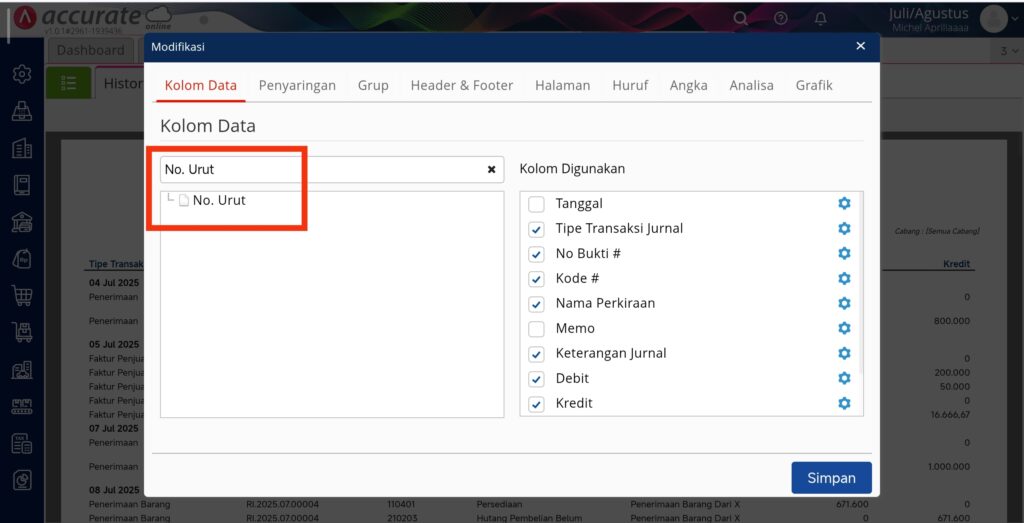Uncheck the Keterangan Jurnal checkbox
Viewport: 1024px width, 523px height.
(x=536, y=354)
